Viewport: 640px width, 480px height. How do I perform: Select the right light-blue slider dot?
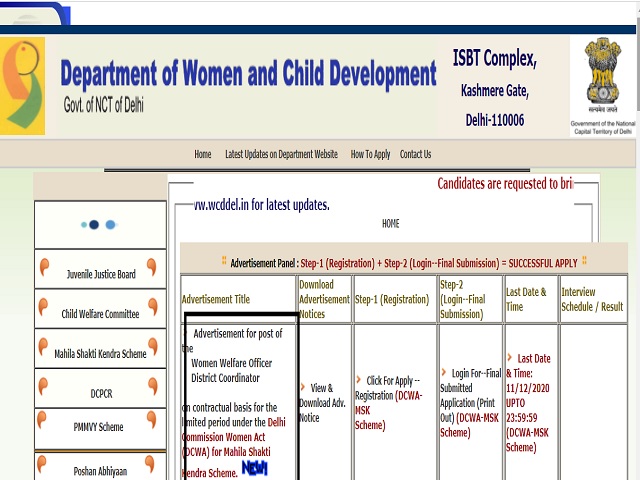pos(110,224)
